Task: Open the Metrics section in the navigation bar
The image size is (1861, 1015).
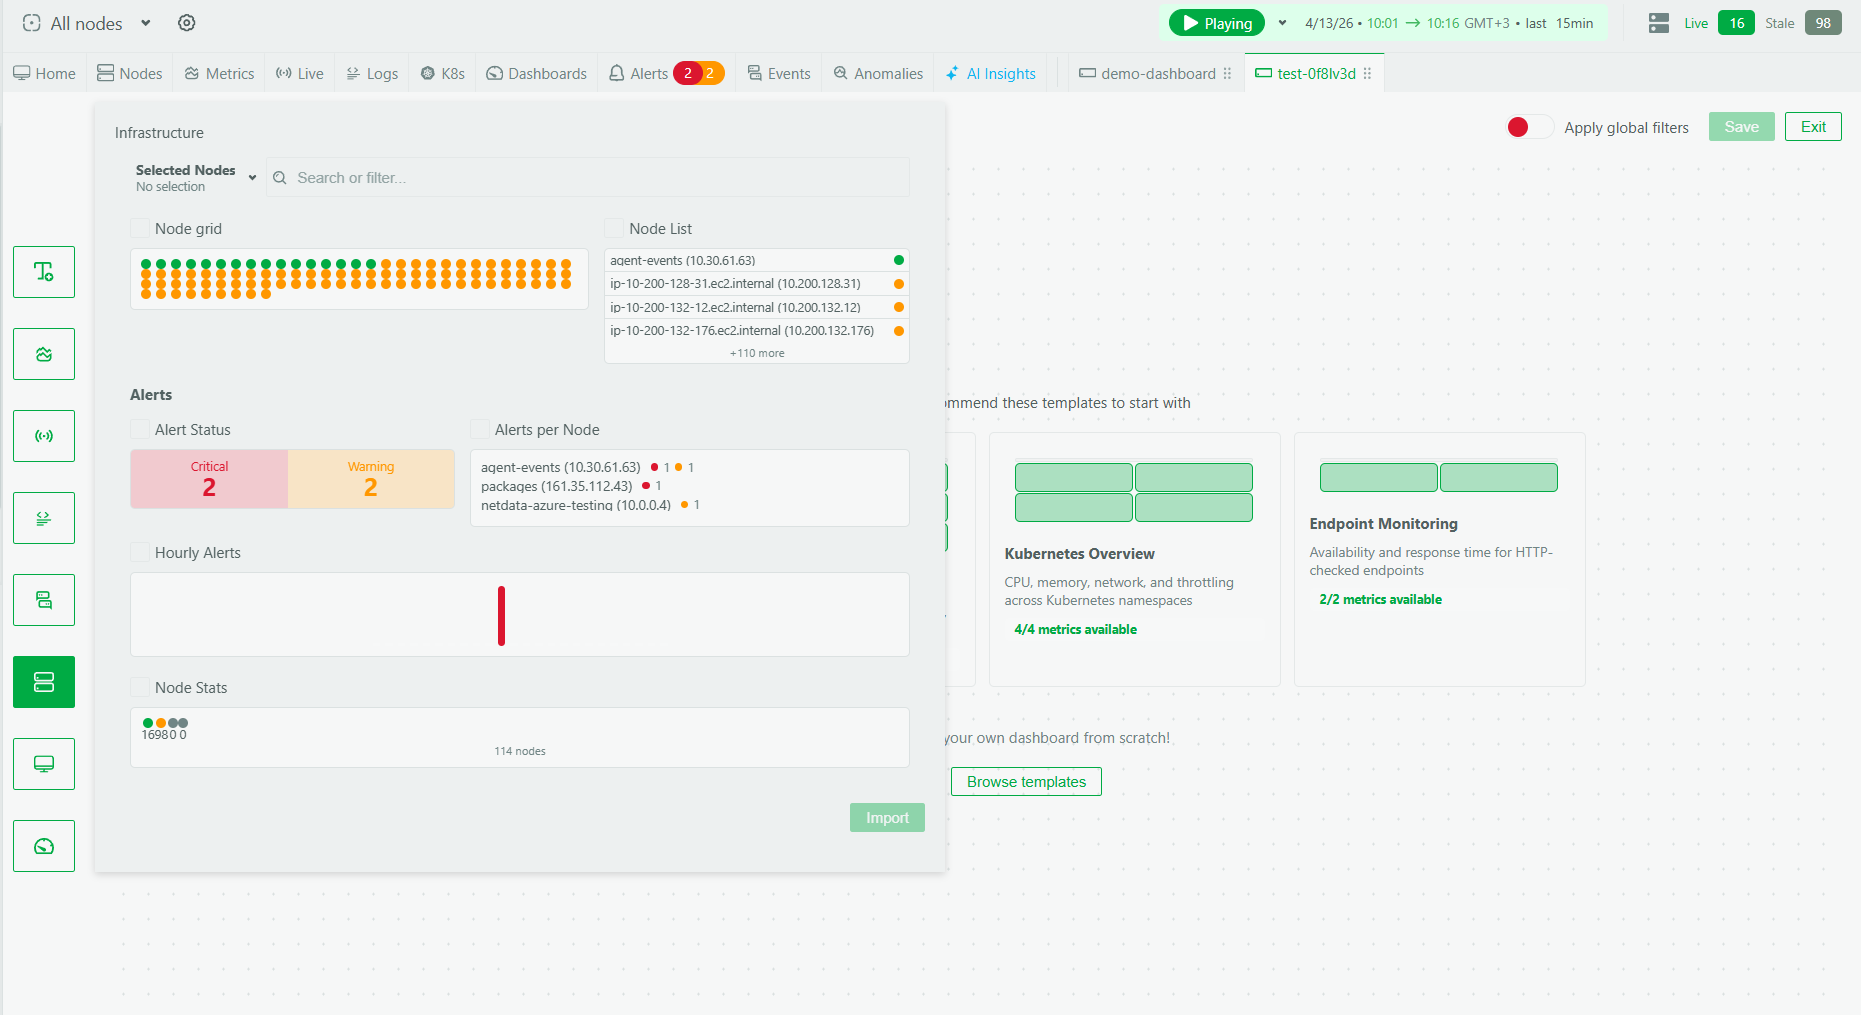Action: pos(218,72)
